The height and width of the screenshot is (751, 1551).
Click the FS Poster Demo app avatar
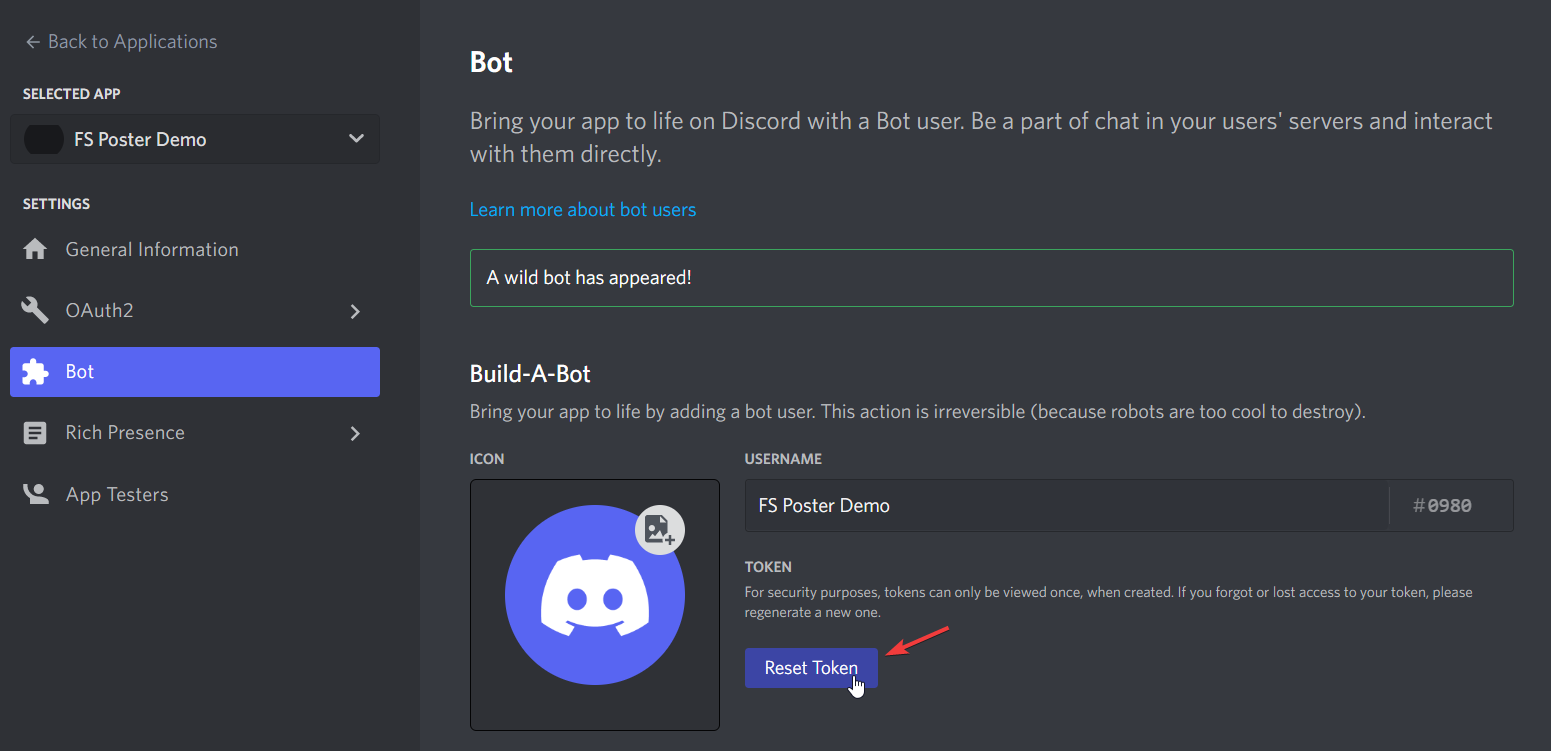pyautogui.click(x=44, y=139)
